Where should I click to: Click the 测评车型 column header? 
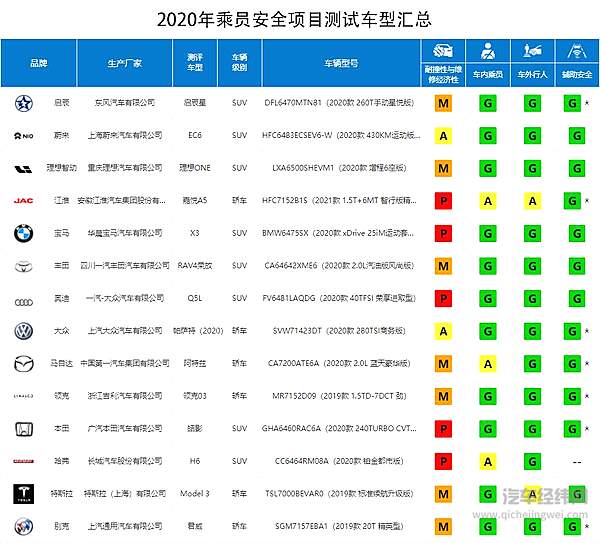(195, 62)
